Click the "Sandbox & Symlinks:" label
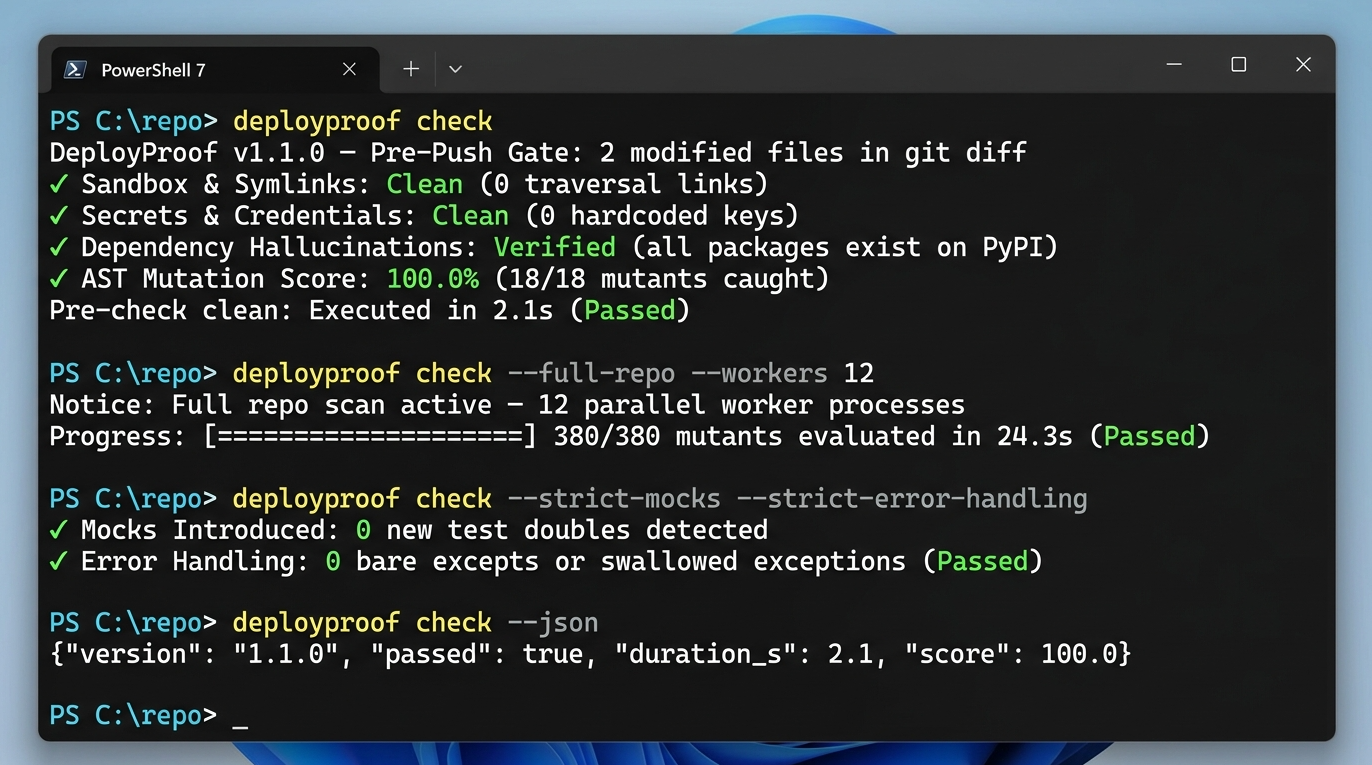Image resolution: width=1372 pixels, height=765 pixels. (226, 185)
